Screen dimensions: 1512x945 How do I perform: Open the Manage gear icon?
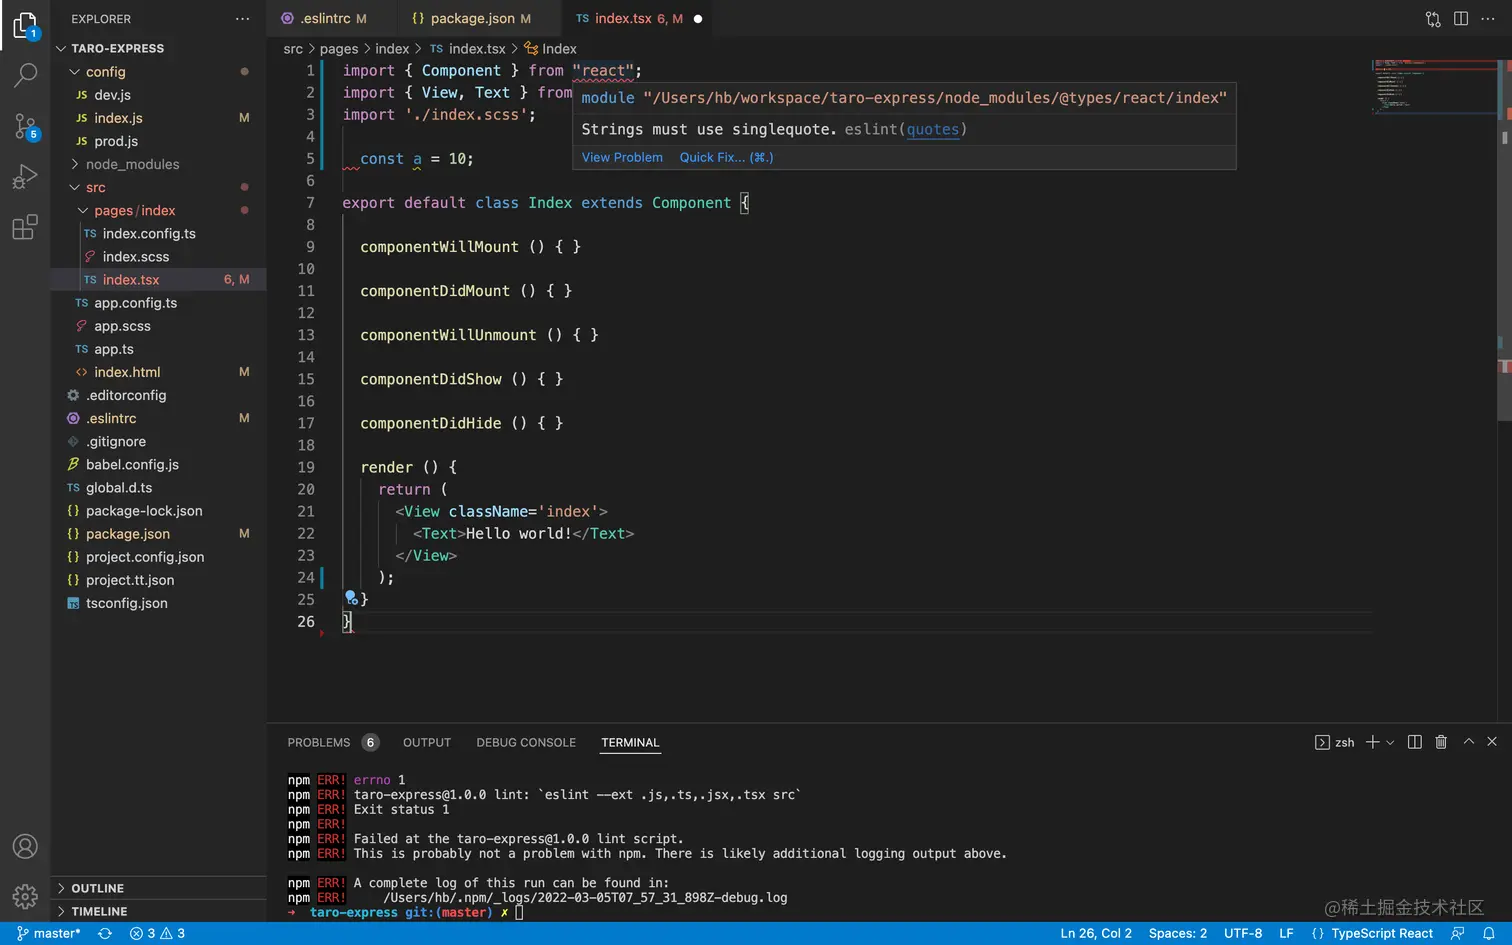click(x=25, y=896)
